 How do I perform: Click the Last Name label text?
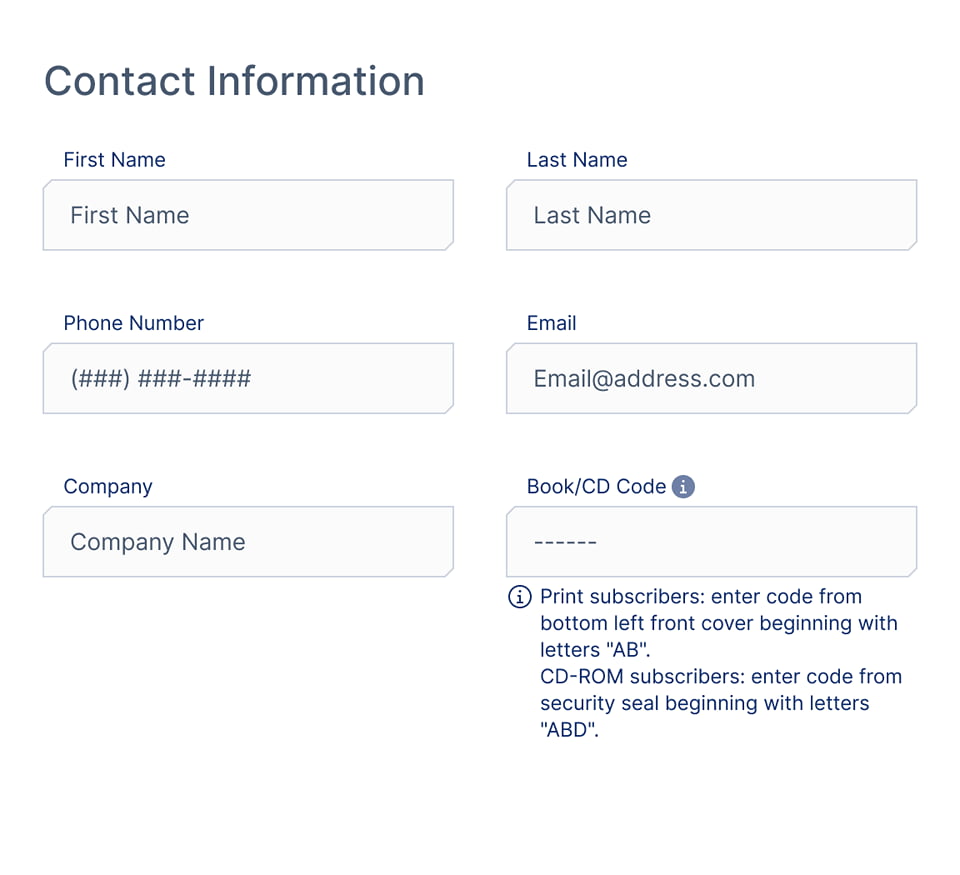click(577, 160)
